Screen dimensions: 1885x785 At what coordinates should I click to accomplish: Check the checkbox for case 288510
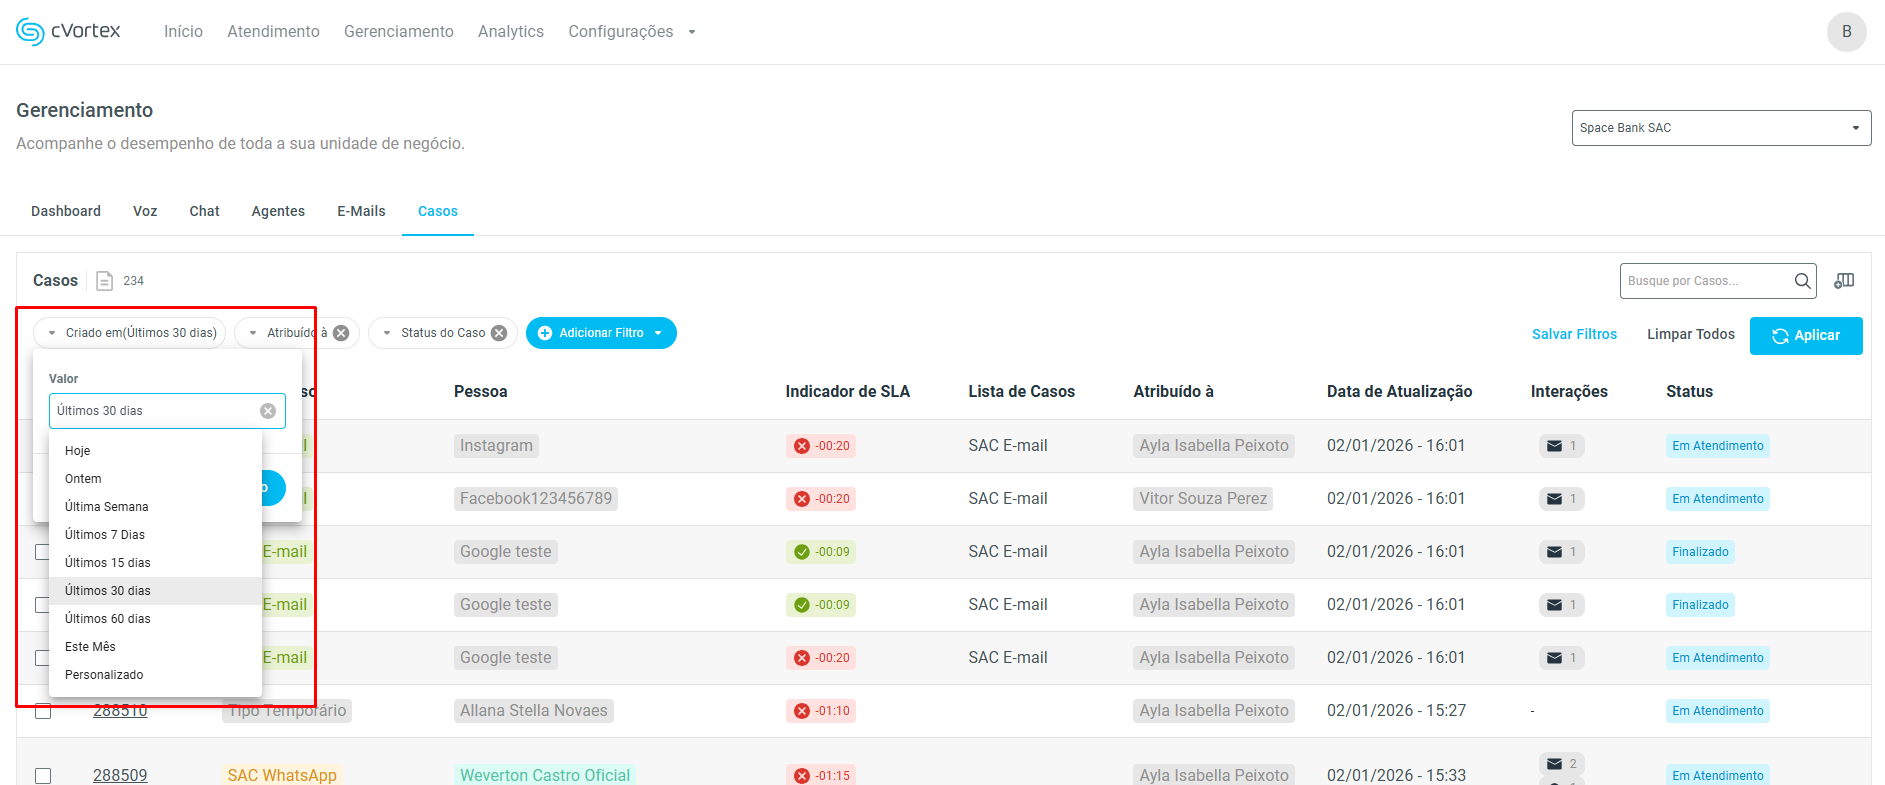[43, 711]
